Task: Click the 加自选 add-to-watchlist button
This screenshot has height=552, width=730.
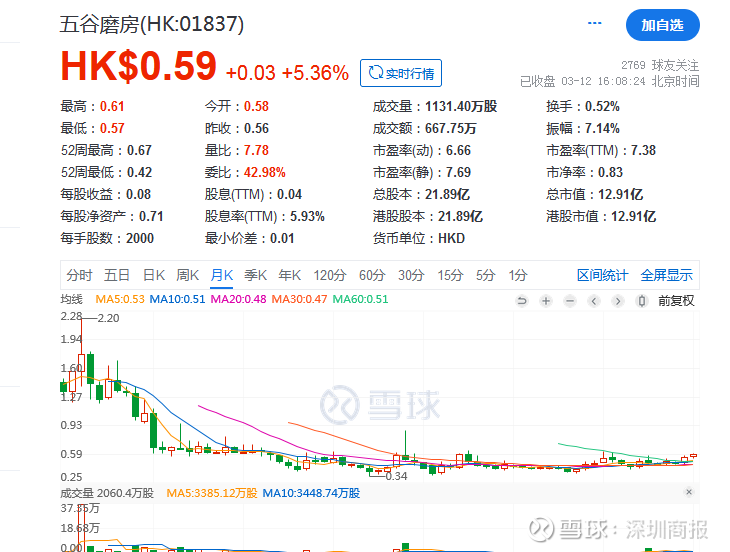Action: pyautogui.click(x=662, y=25)
